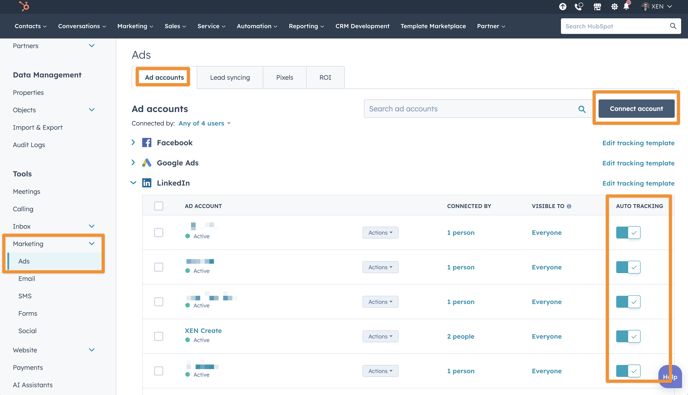Open the Conversations navigation menu
Viewport: 688px width, 395px height.
click(x=82, y=26)
